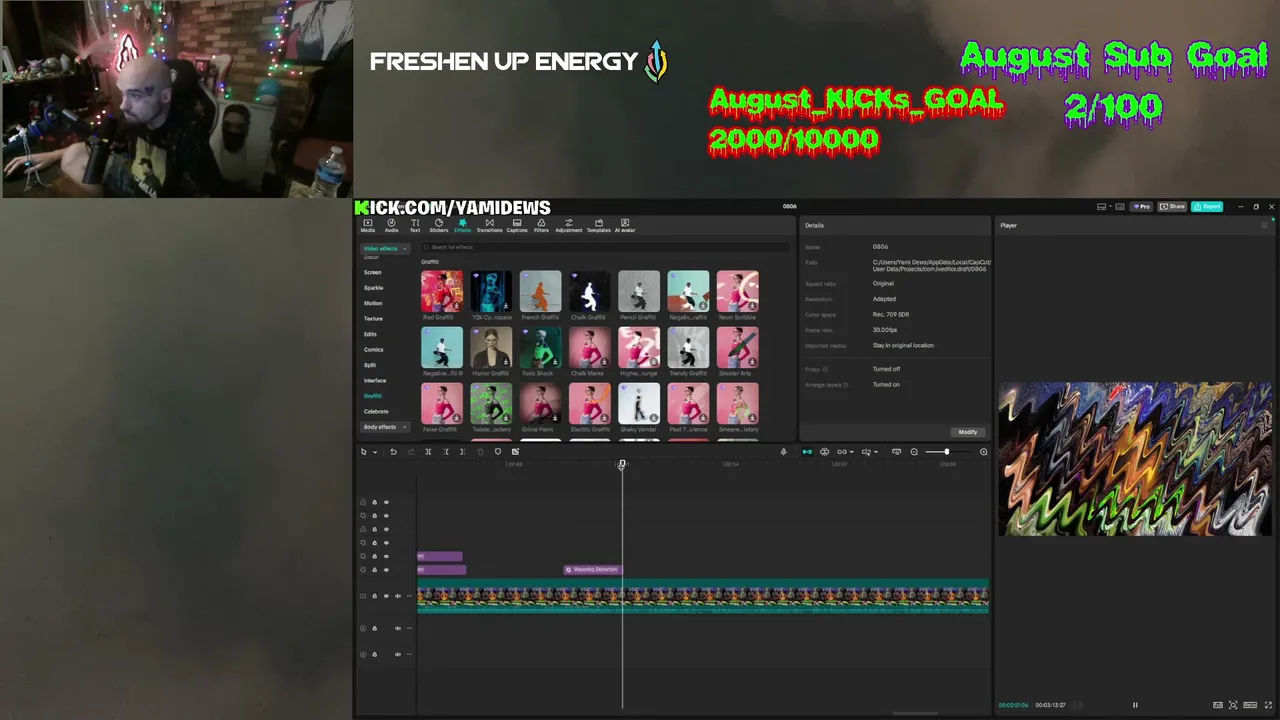Pick the Neon Scribble effect thumbnail
The width and height of the screenshot is (1280, 720).
point(737,291)
